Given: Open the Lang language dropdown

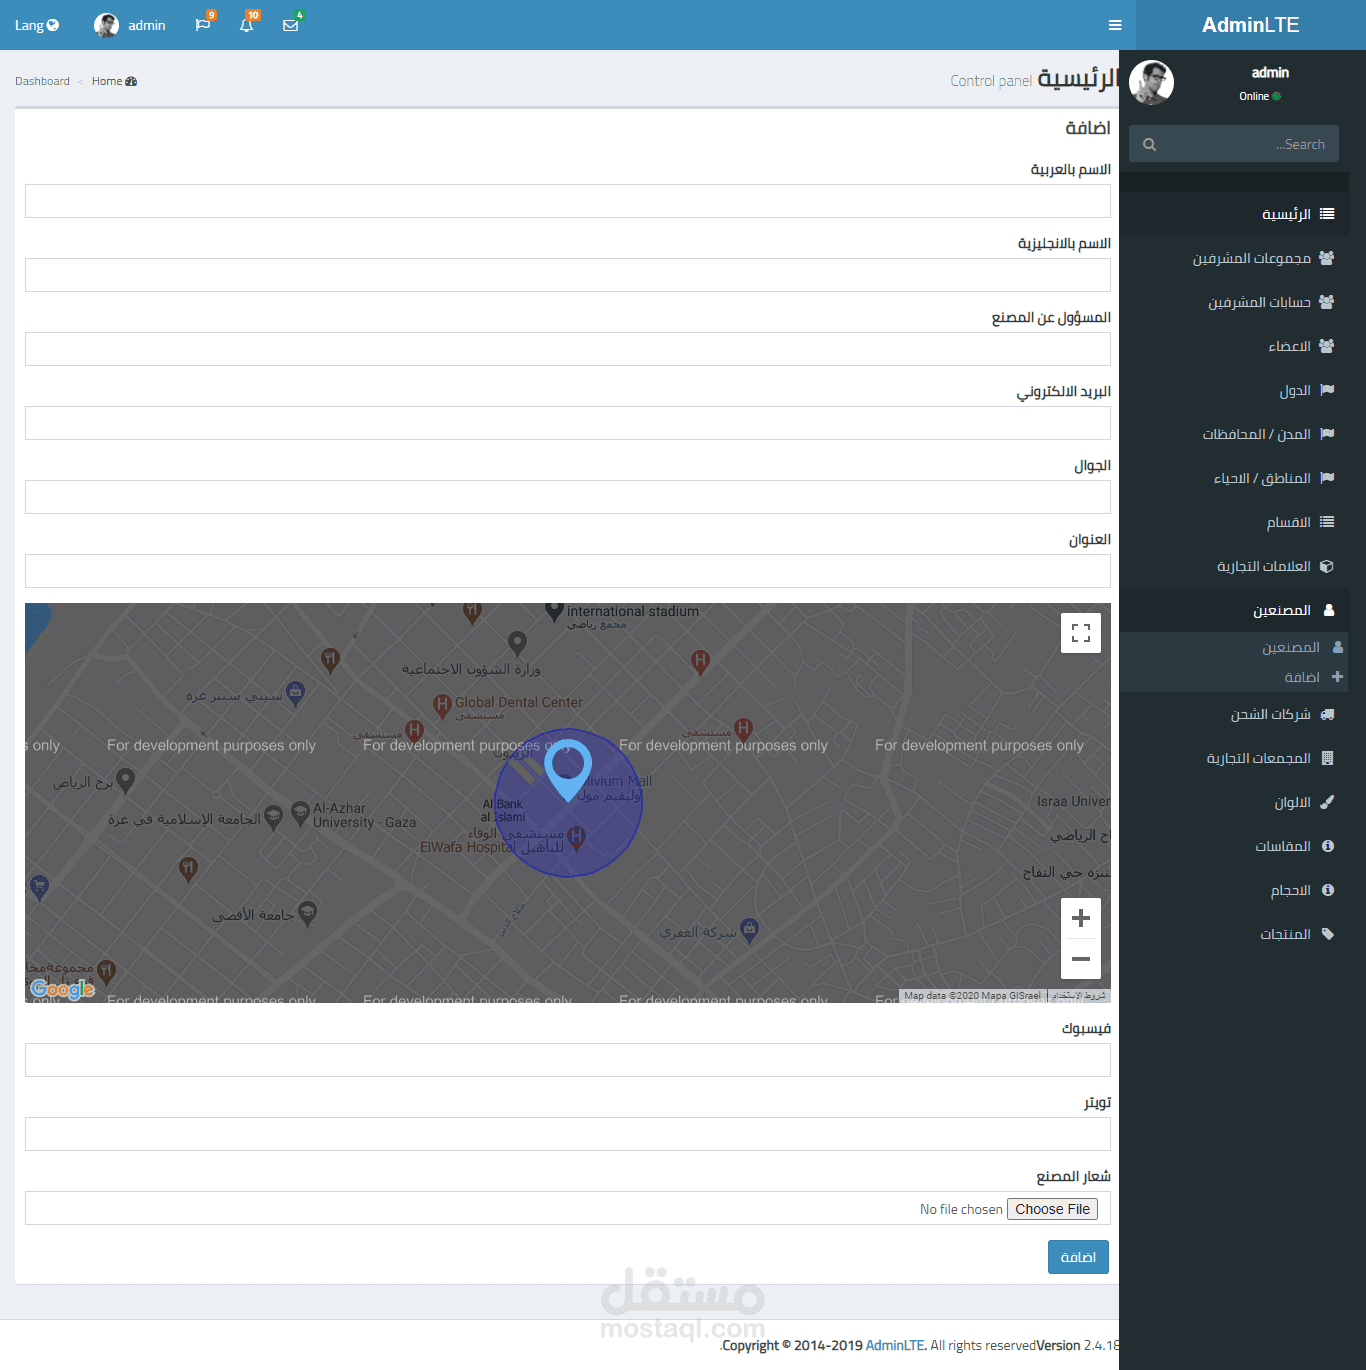Looking at the screenshot, I should 37,25.
